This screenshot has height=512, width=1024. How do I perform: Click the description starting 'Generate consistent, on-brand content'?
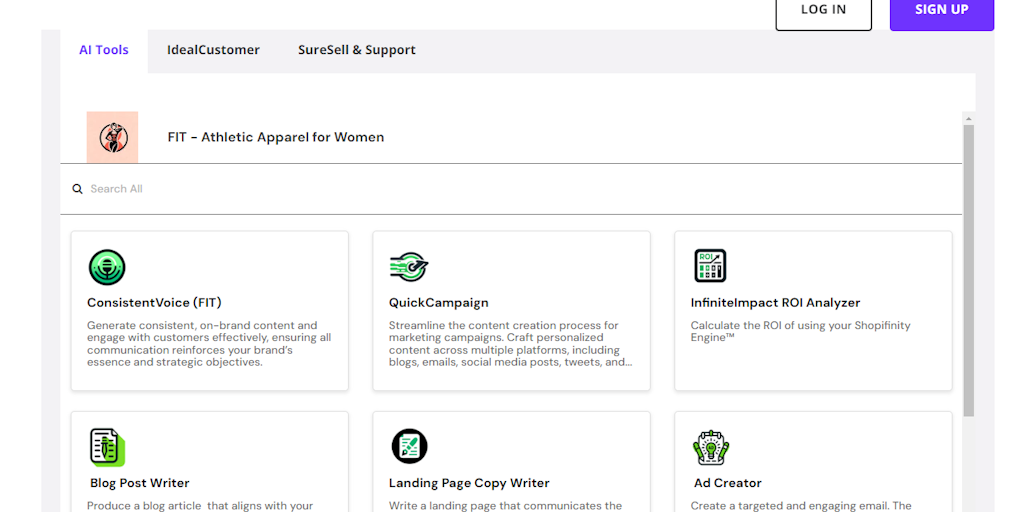[x=209, y=344]
